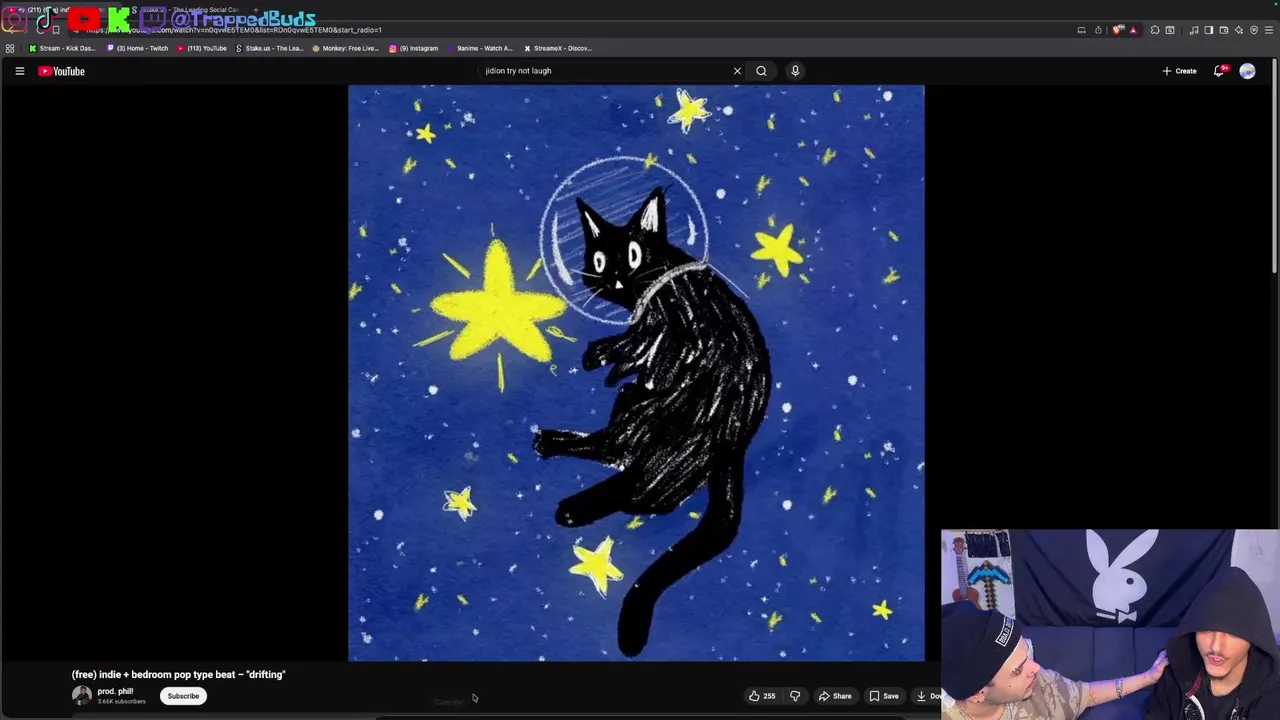Open a new browser tab with plus
Viewport: 1280px width, 720px height.
pos(256,10)
